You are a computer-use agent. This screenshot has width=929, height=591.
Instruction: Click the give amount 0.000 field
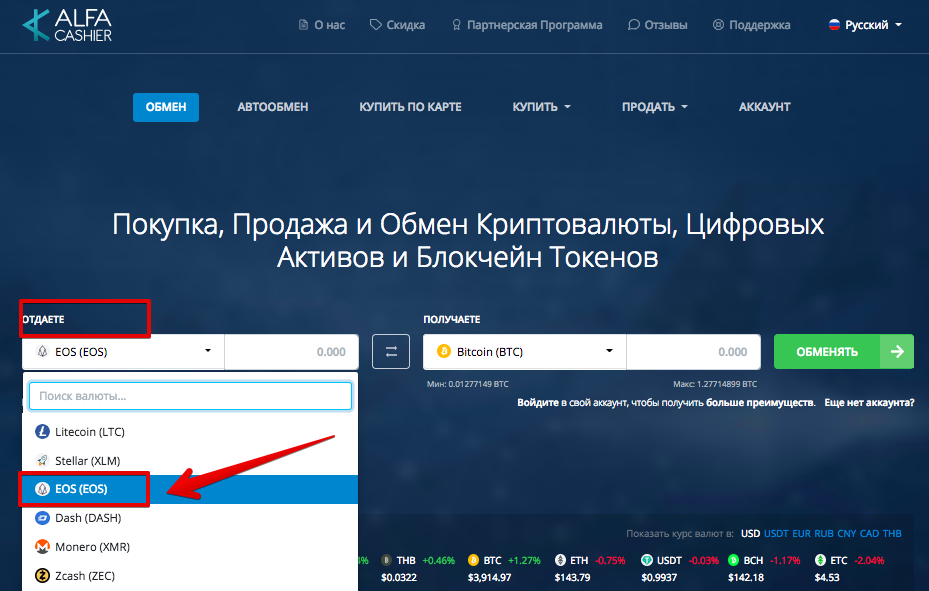click(x=291, y=352)
